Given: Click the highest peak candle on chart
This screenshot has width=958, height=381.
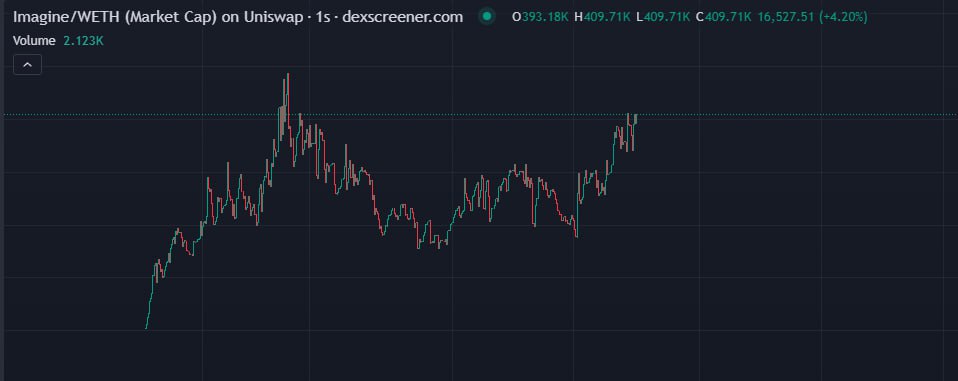Looking at the screenshot, I should click(287, 92).
